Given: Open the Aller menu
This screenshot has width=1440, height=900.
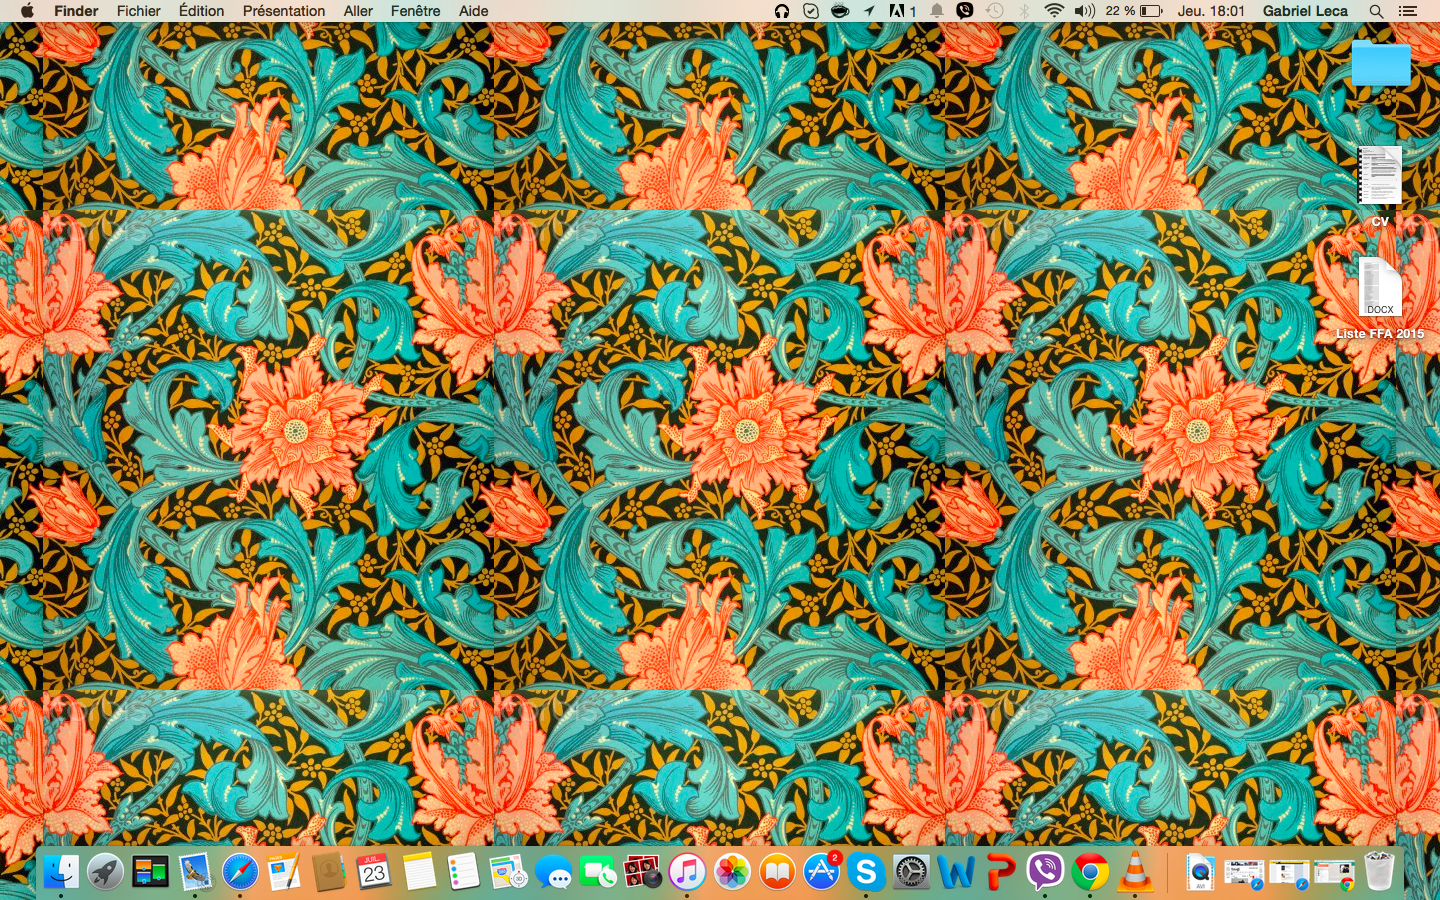Looking at the screenshot, I should pos(358,11).
